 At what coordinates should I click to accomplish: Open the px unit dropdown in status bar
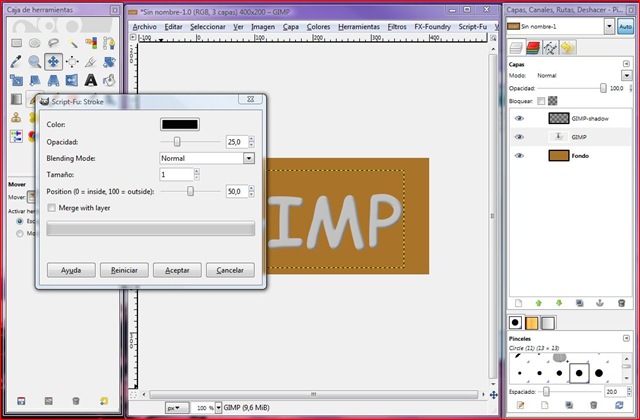177,408
